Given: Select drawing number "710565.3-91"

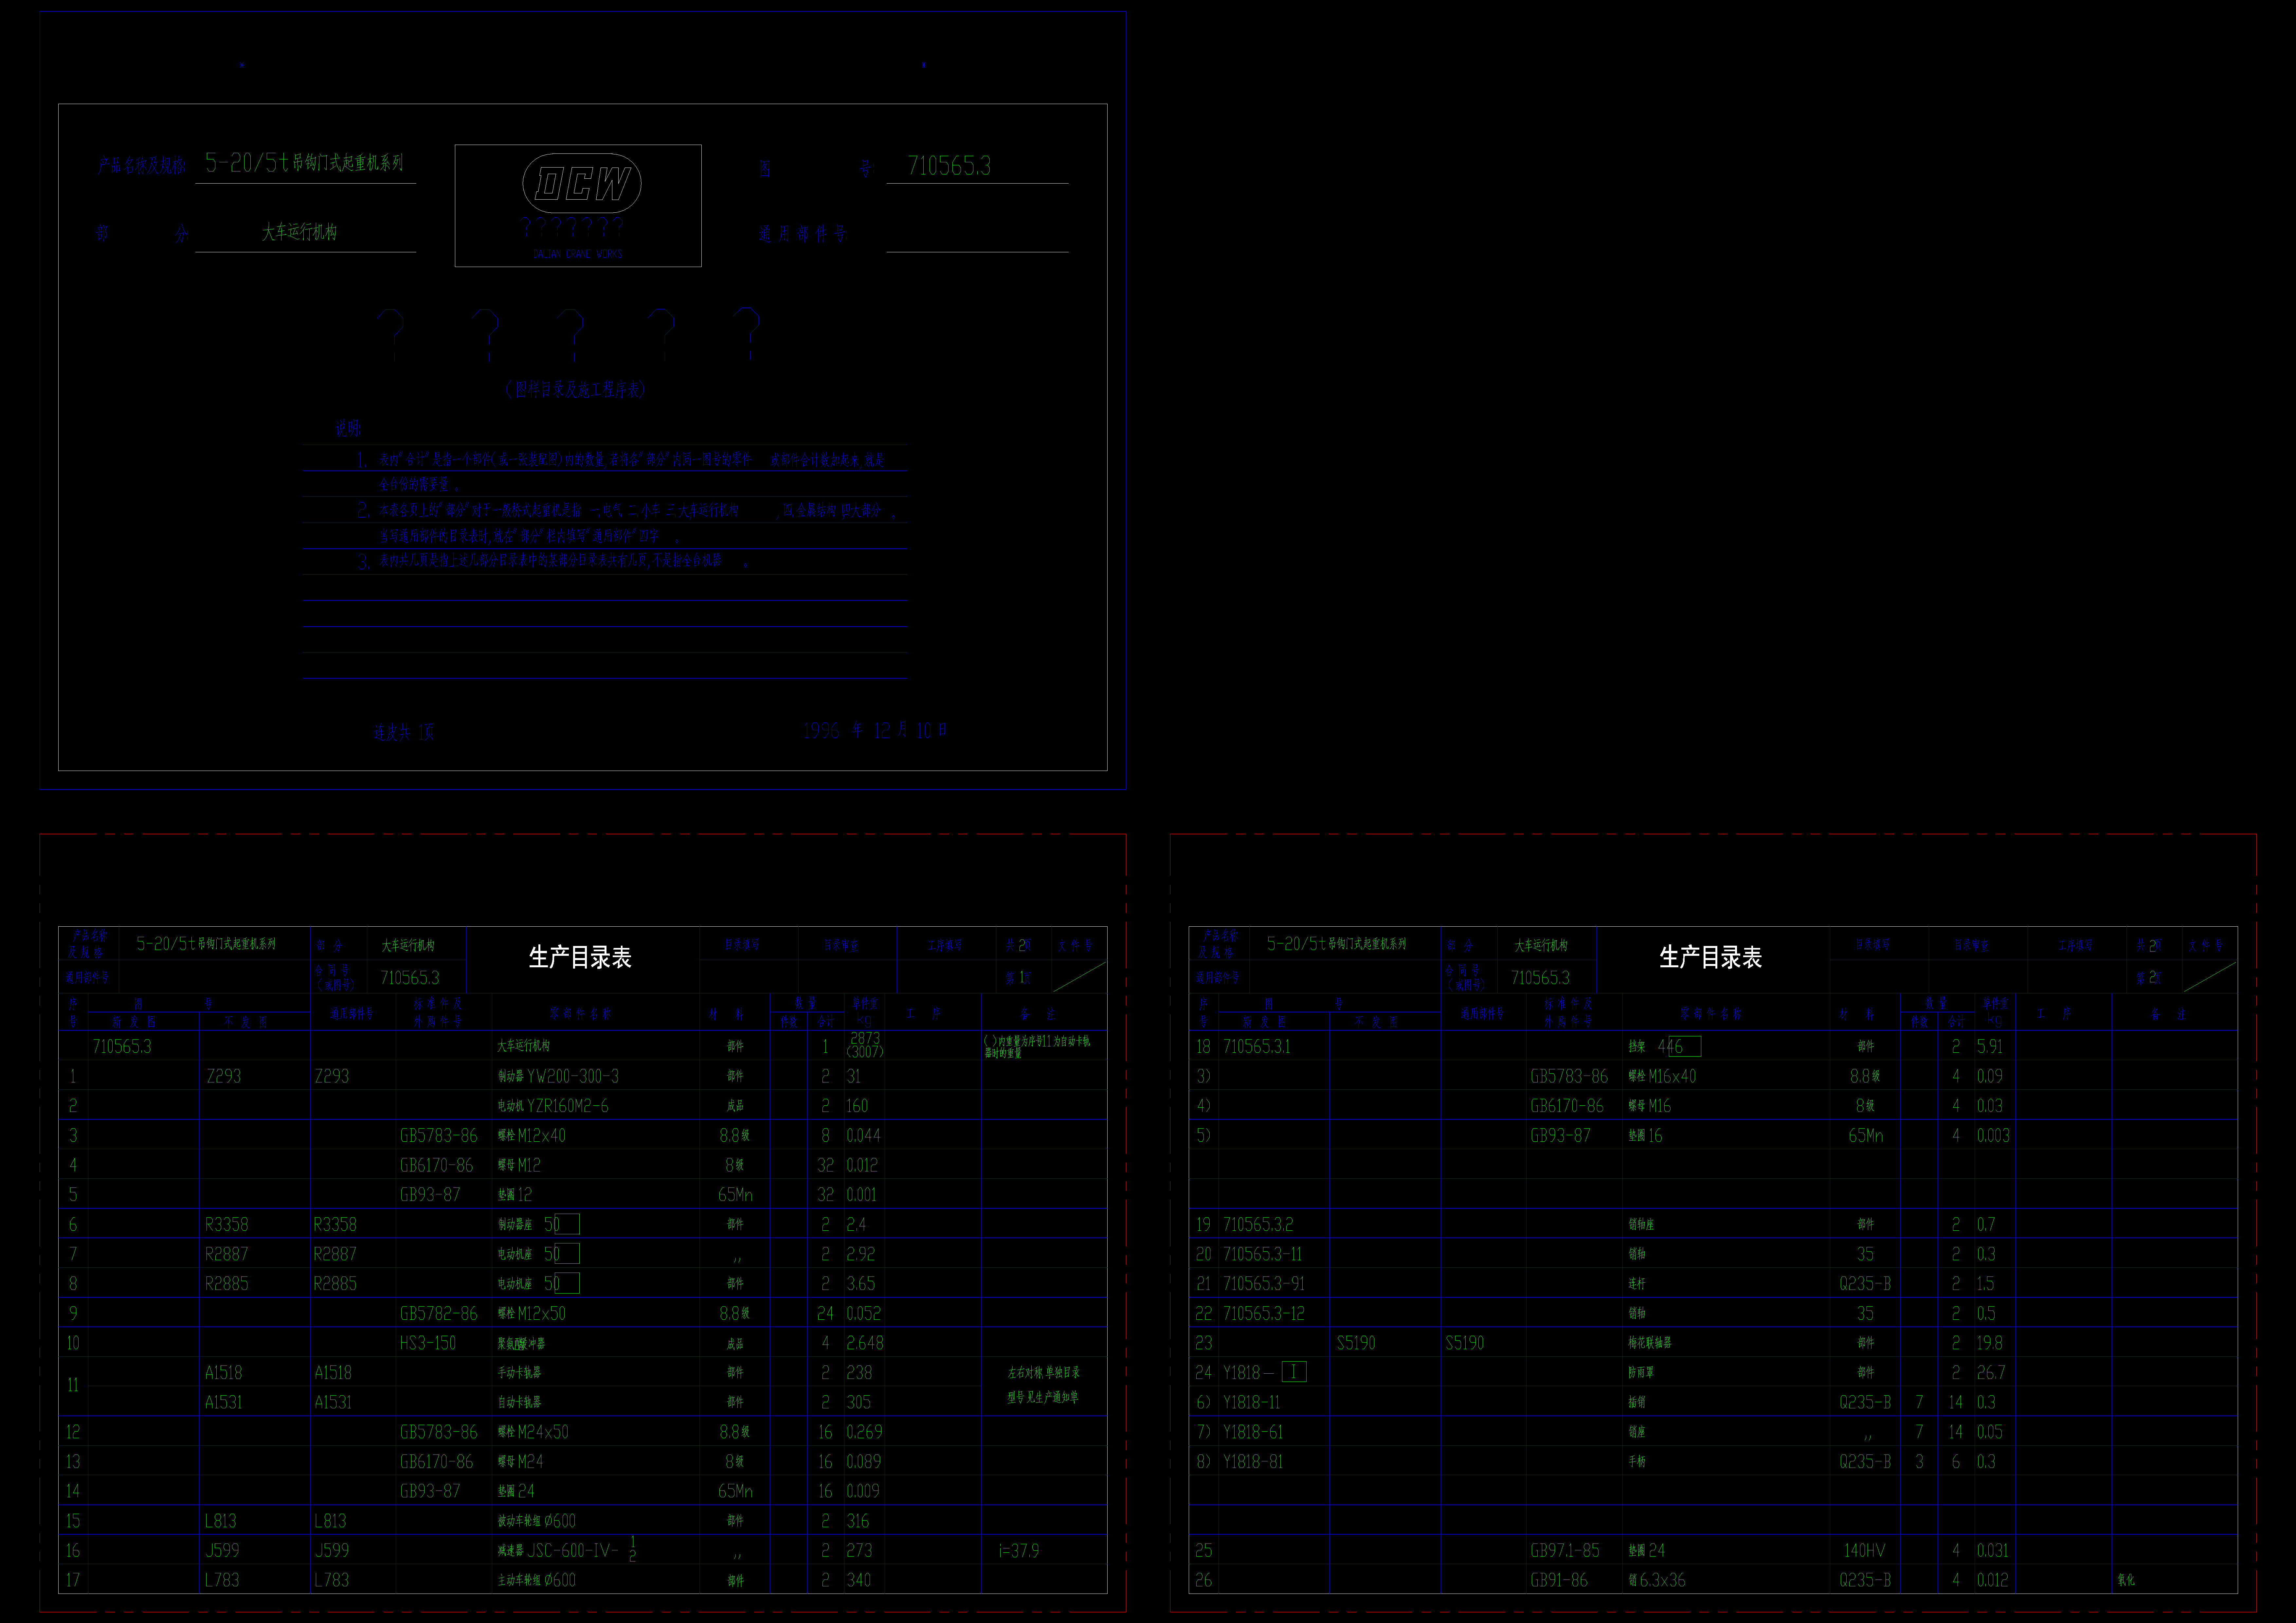Looking at the screenshot, I should 1264,1284.
